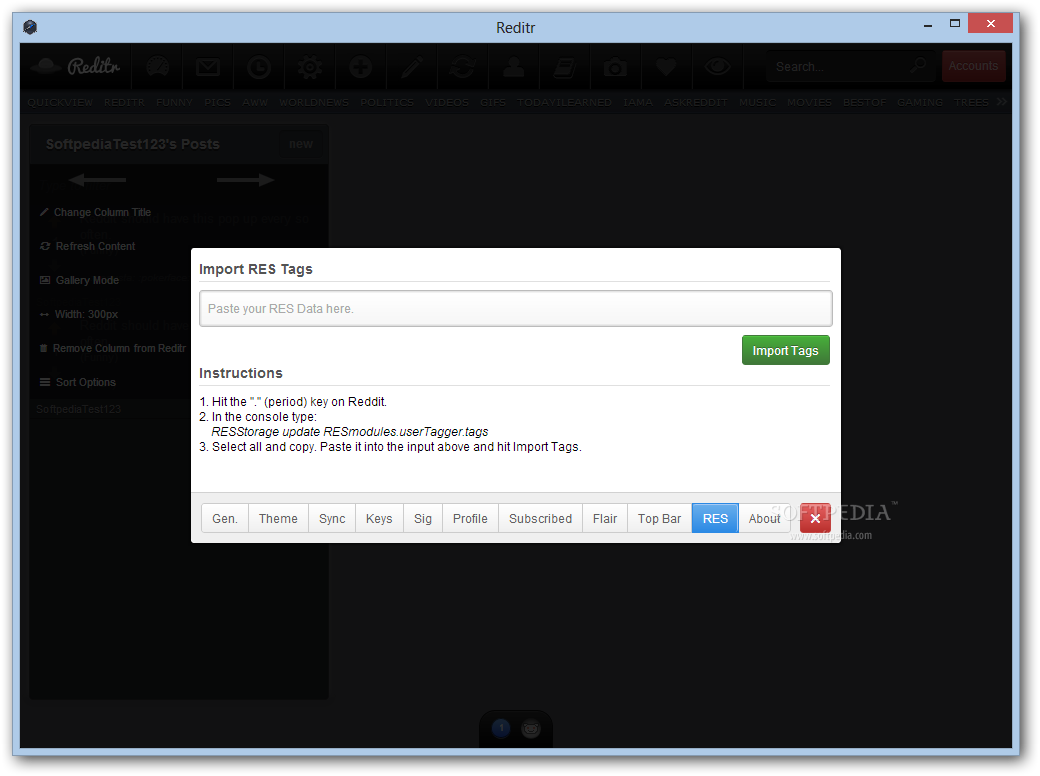The width and height of the screenshot is (1040, 776).
Task: Switch to the Gen. settings tab
Action: (x=225, y=518)
